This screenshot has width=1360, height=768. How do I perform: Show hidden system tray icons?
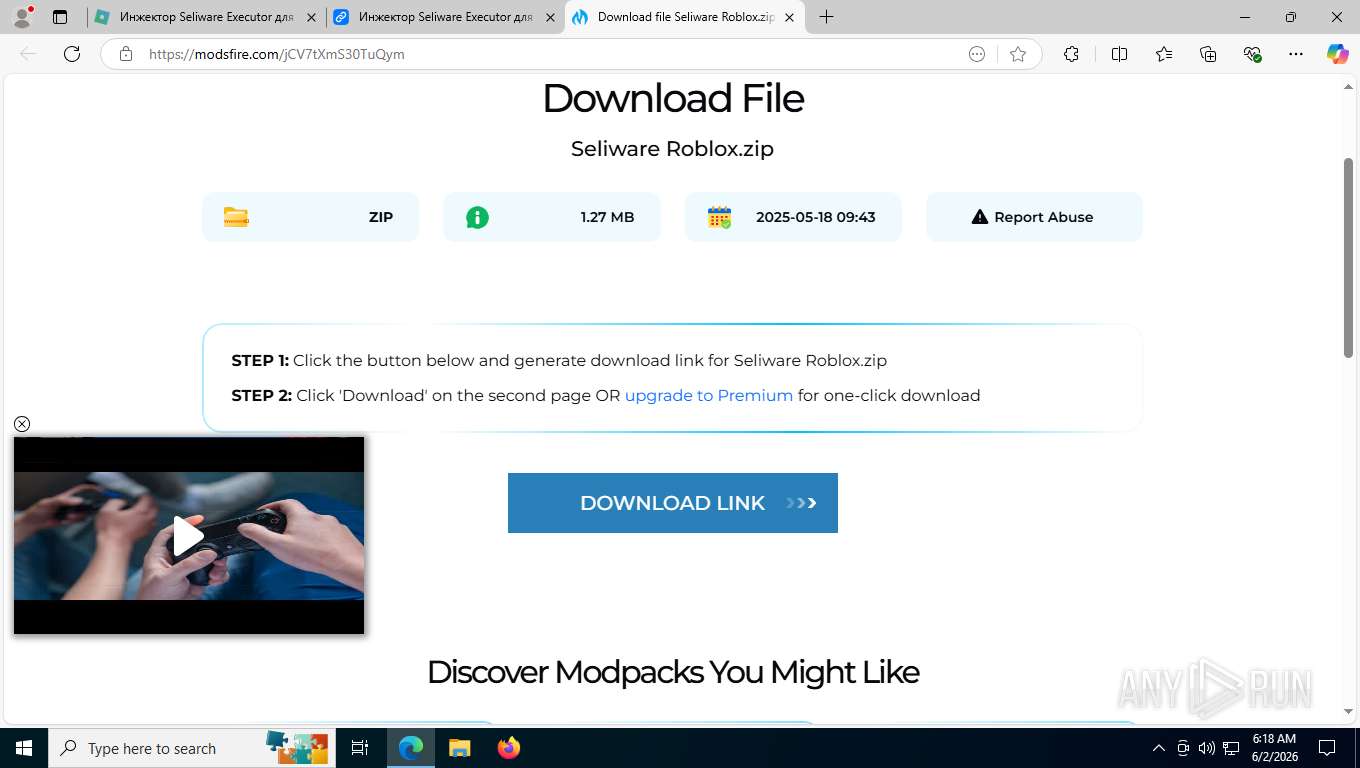point(1159,748)
